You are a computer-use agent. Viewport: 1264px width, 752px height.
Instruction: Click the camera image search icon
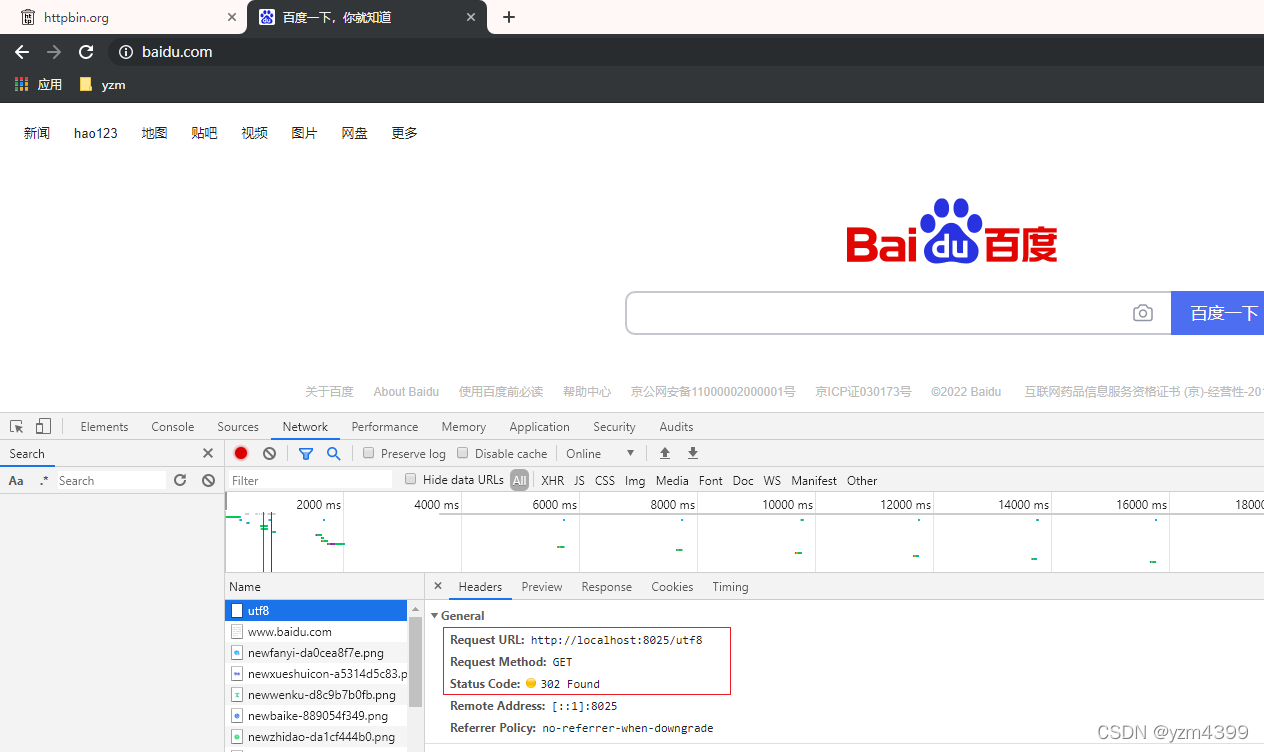click(x=1143, y=313)
